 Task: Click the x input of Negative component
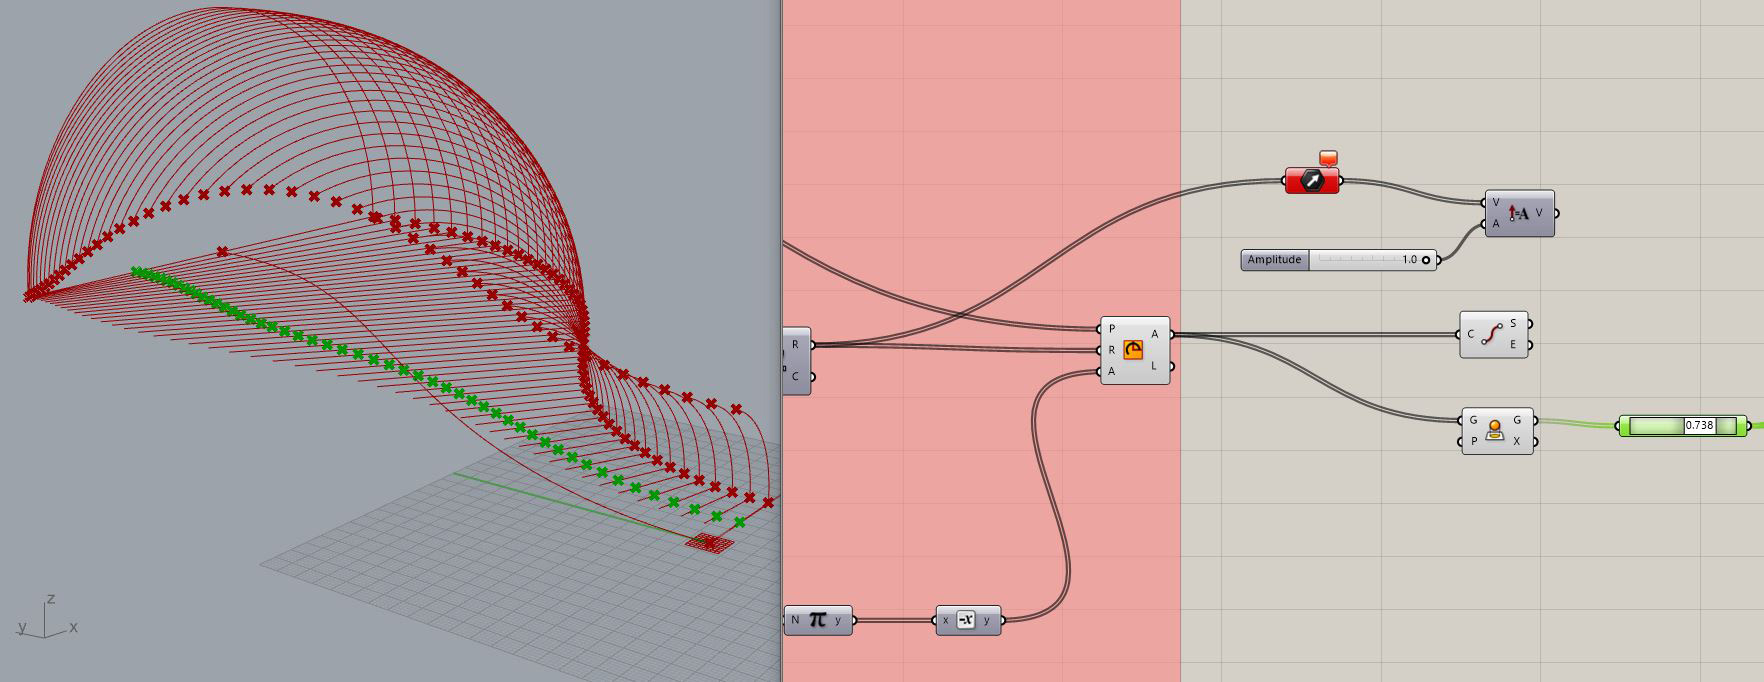[946, 620]
